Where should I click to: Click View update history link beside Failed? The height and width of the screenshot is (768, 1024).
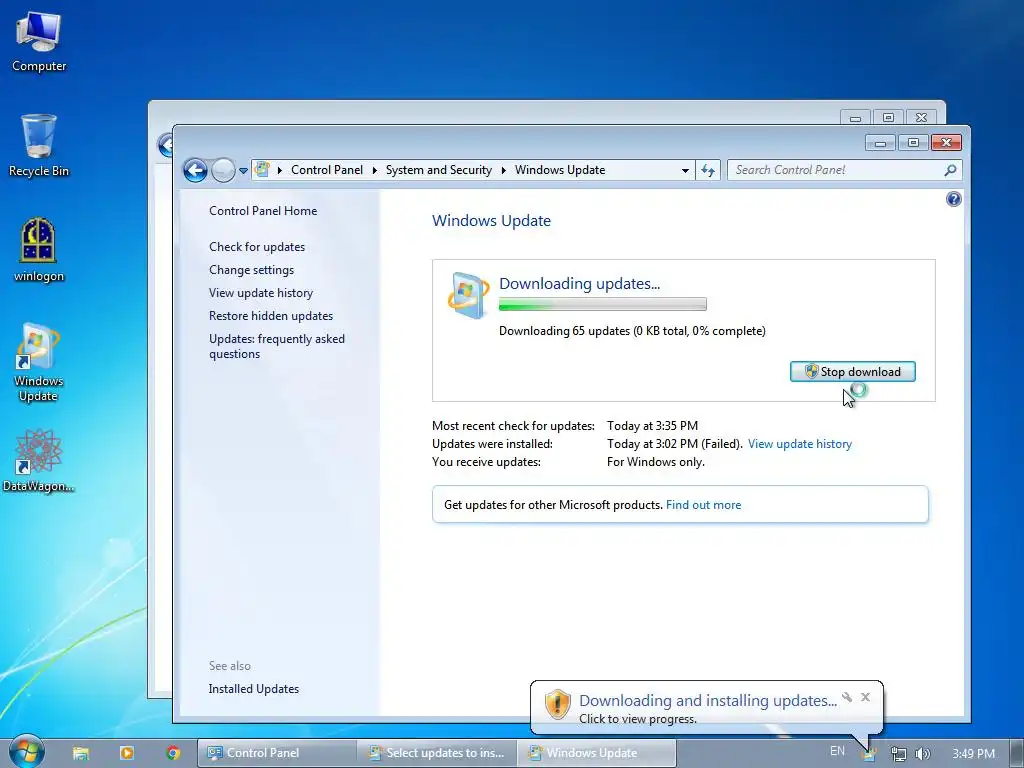(799, 444)
